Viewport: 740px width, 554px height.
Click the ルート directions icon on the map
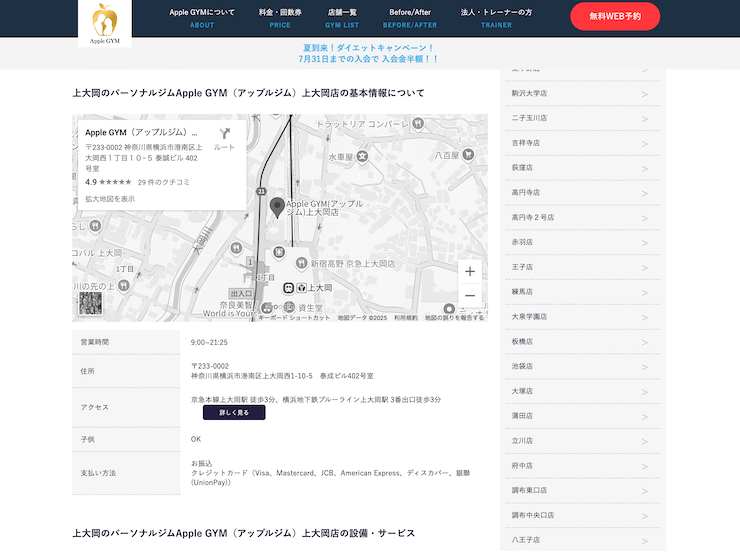[224, 139]
